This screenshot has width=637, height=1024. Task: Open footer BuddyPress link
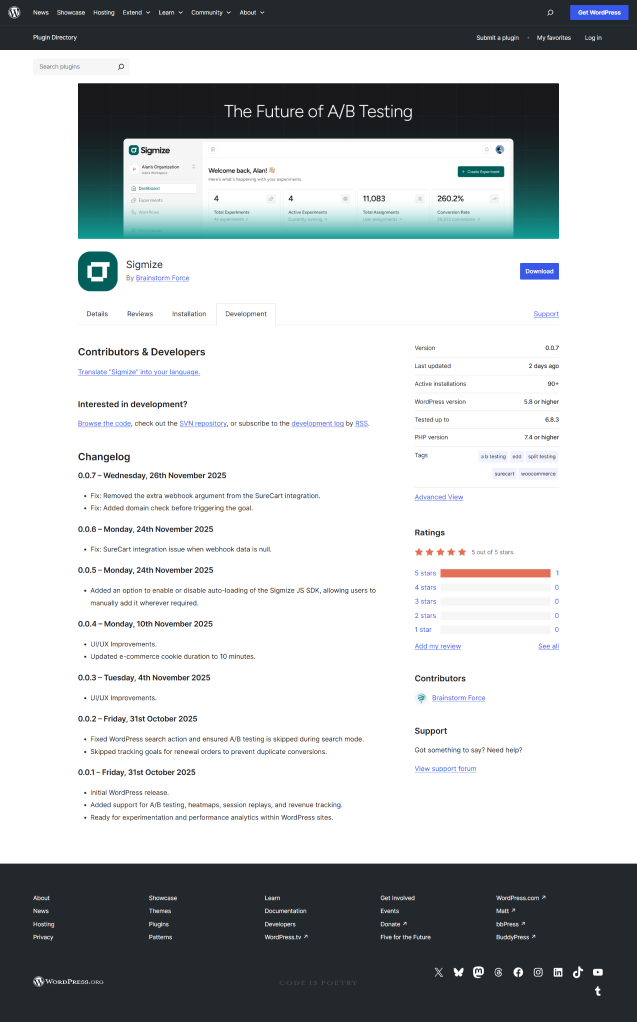515,937
